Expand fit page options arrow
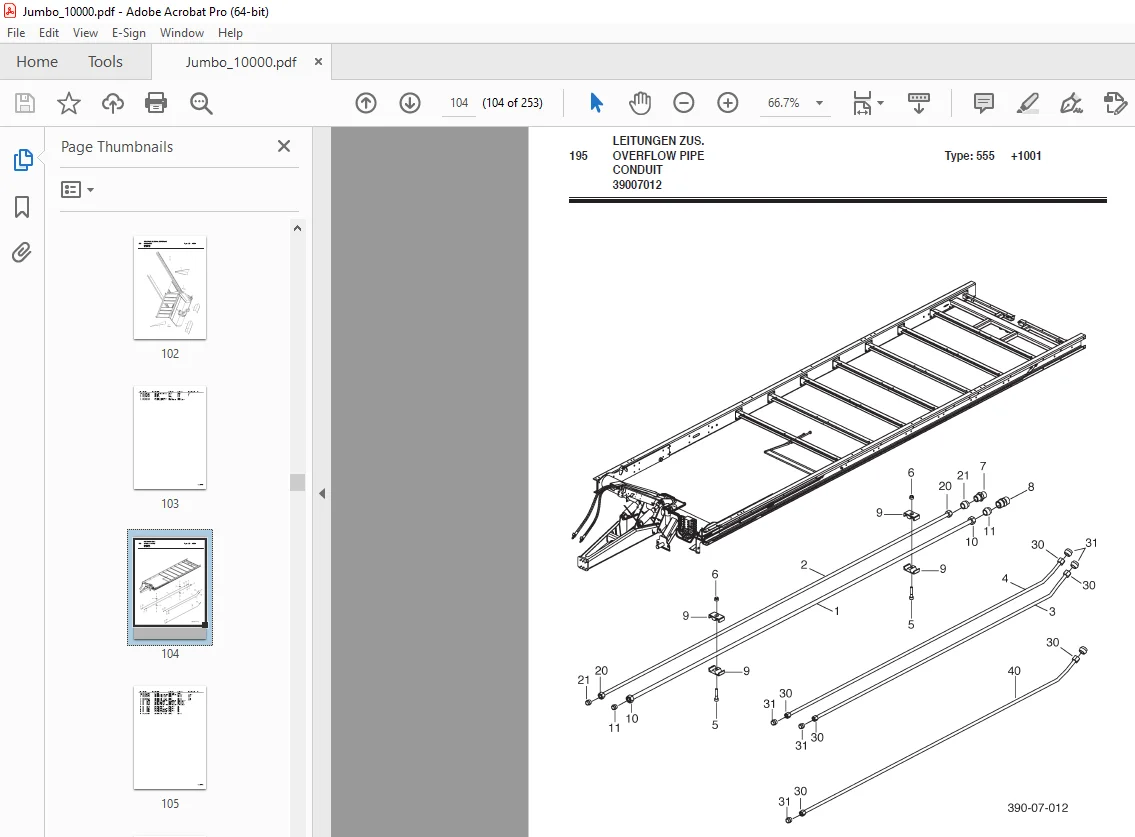Image resolution: width=1135 pixels, height=837 pixels. [x=880, y=103]
